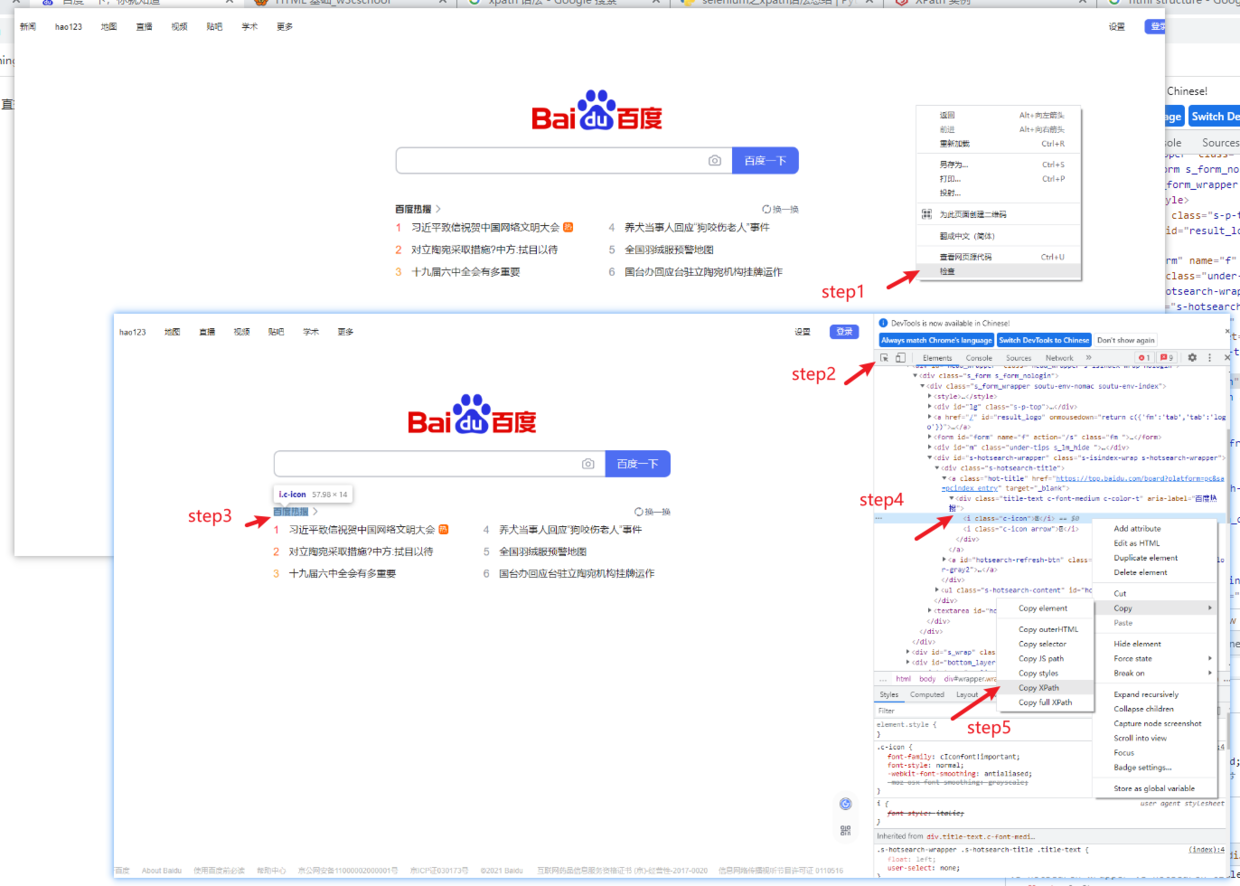The image size is (1240, 886).
Task: Collapse the div class="s-hotsearch-title" node
Action: [937, 468]
